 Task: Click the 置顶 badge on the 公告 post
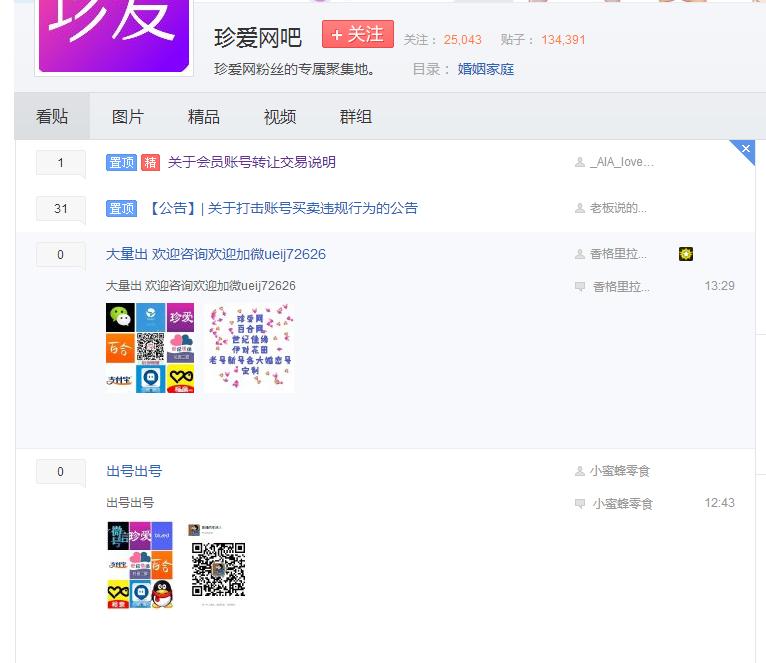coord(121,208)
